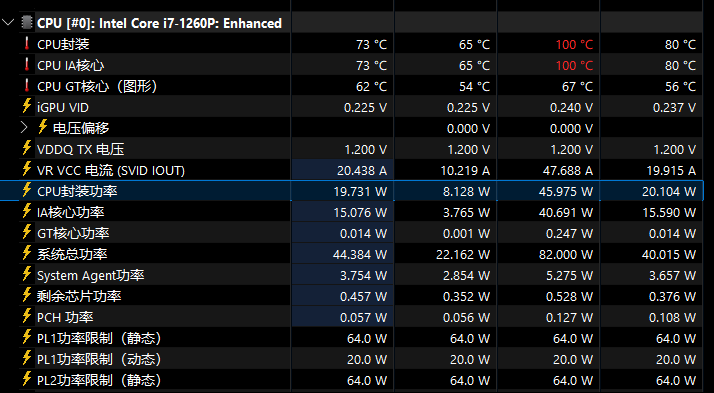Click lightning icon beside PCH 功率
The width and height of the screenshot is (714, 393).
27,316
